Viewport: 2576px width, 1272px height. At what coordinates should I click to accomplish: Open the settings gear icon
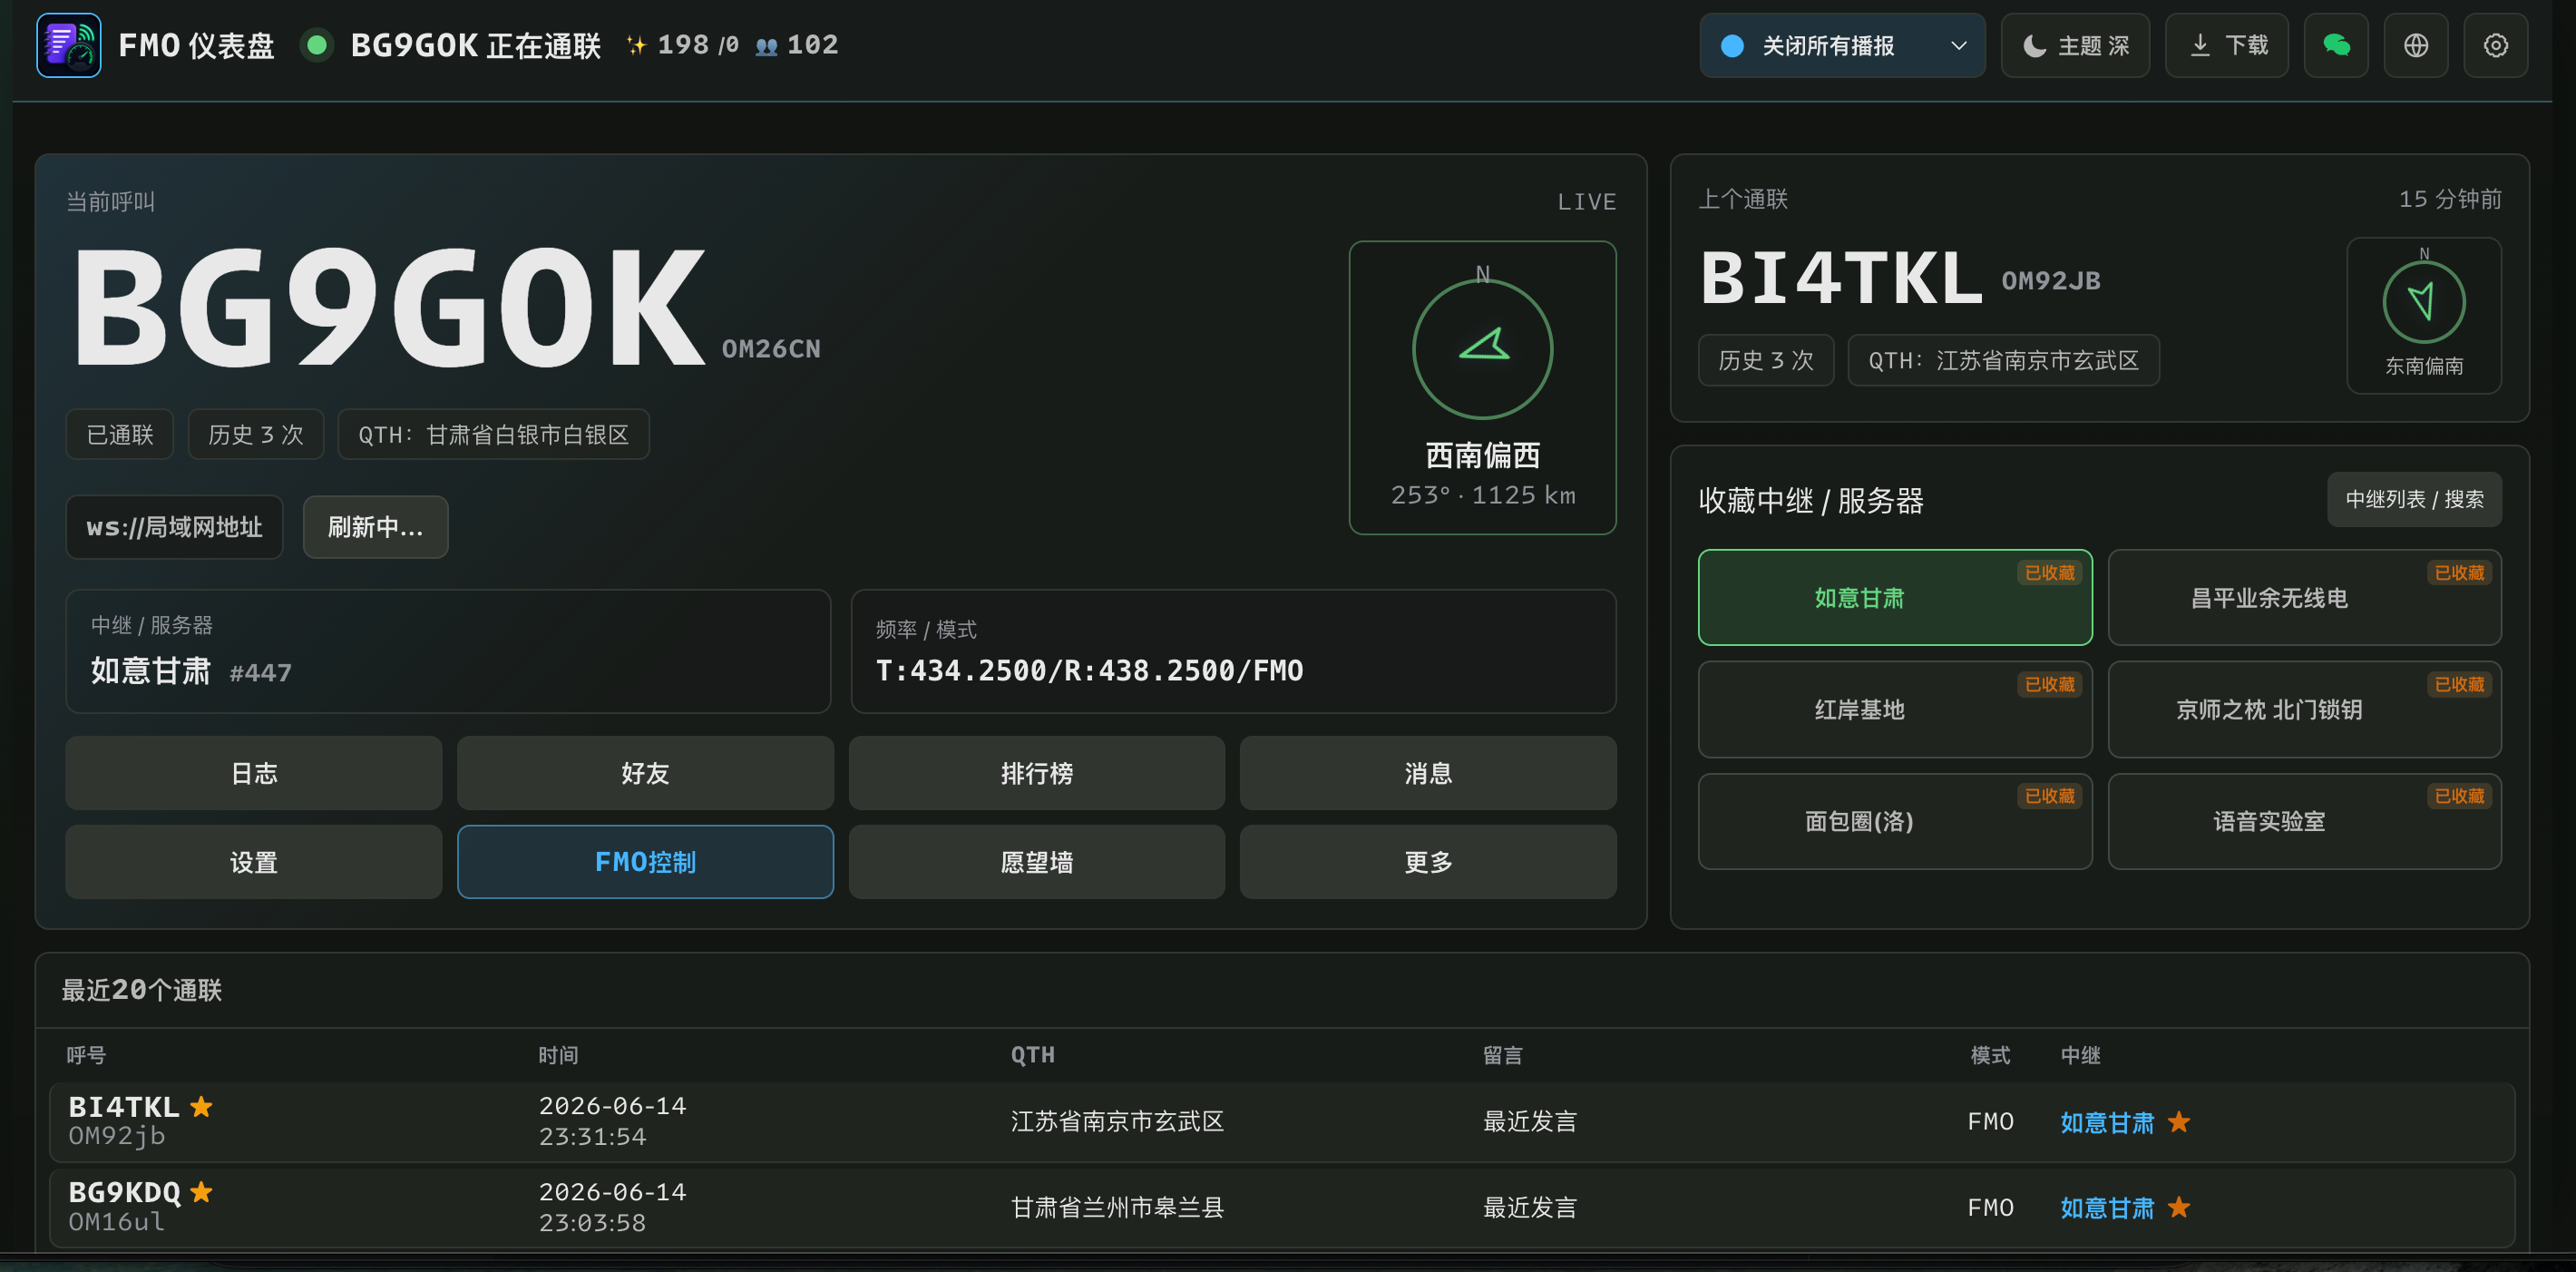click(x=2495, y=45)
